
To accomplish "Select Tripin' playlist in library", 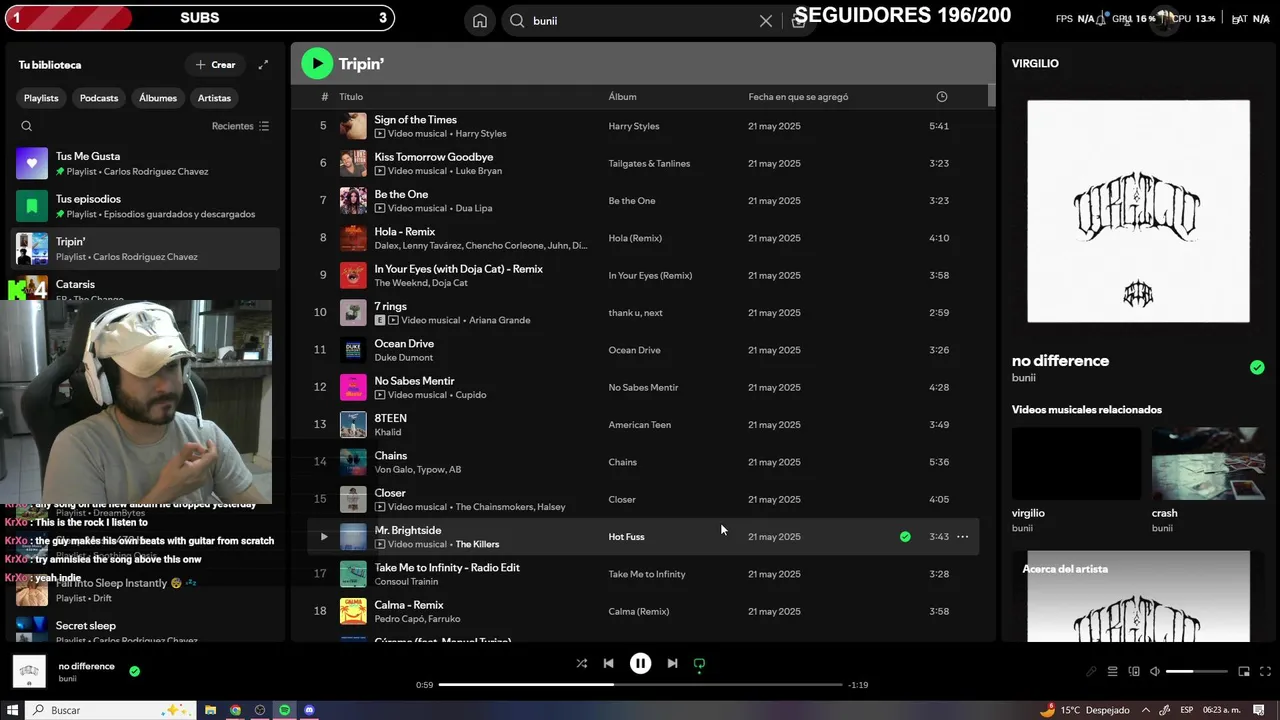I will point(146,249).
